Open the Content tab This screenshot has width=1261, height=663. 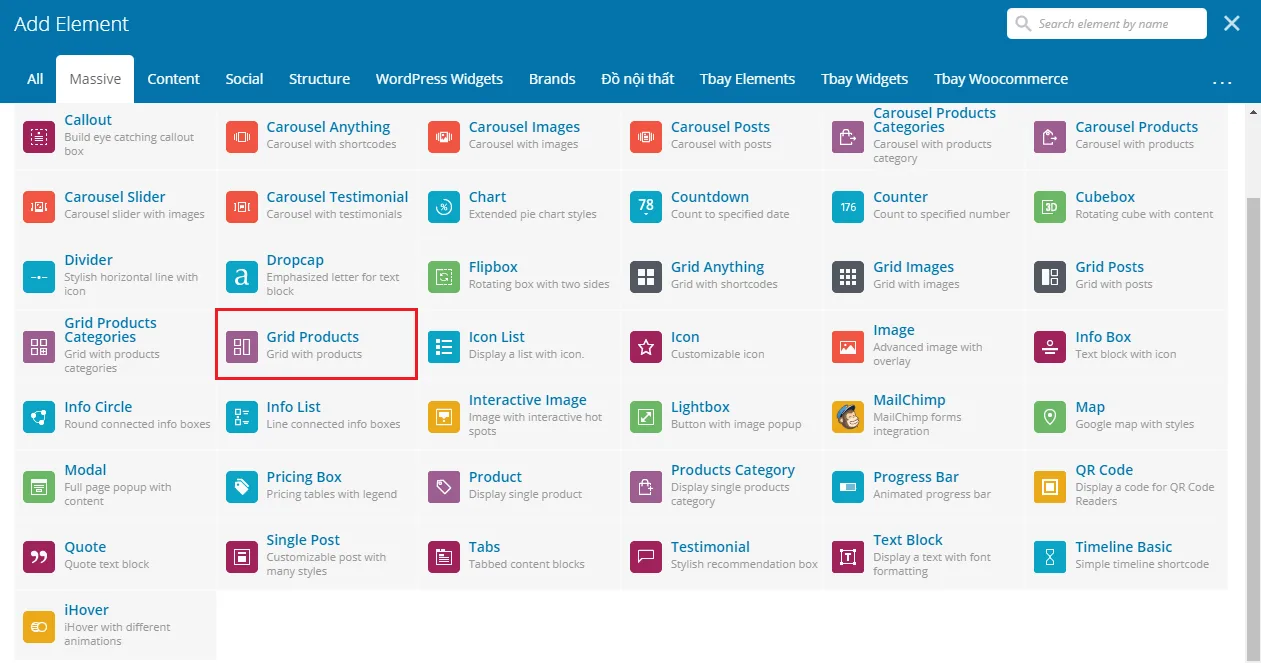point(174,79)
